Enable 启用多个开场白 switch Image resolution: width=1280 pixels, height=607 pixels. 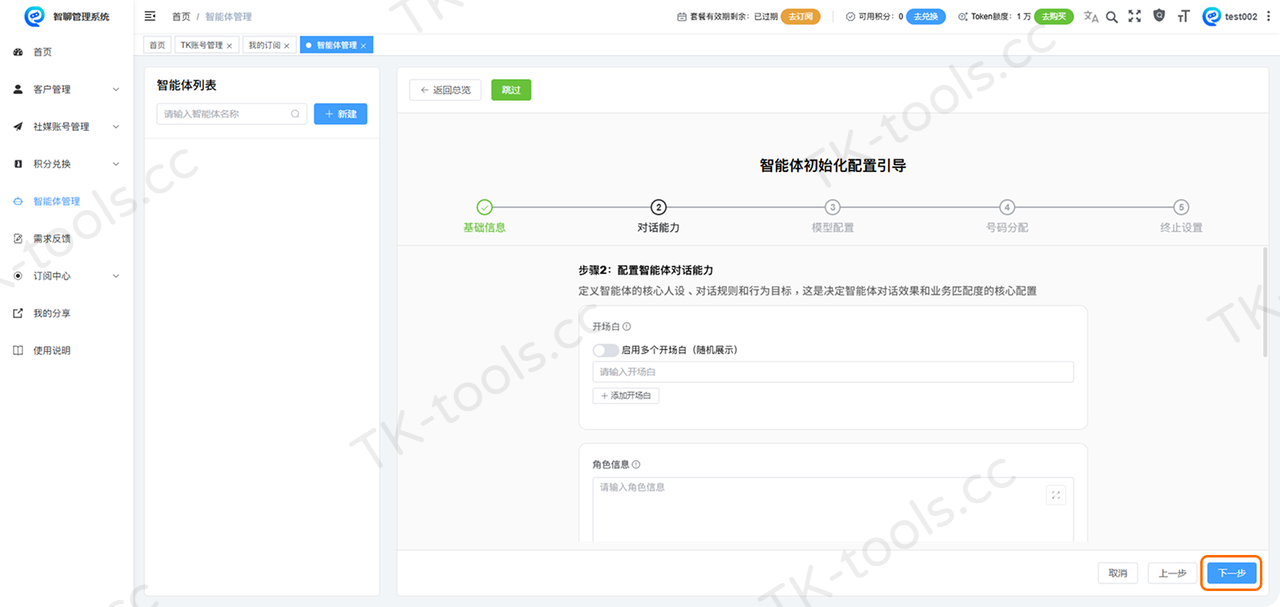[605, 350]
